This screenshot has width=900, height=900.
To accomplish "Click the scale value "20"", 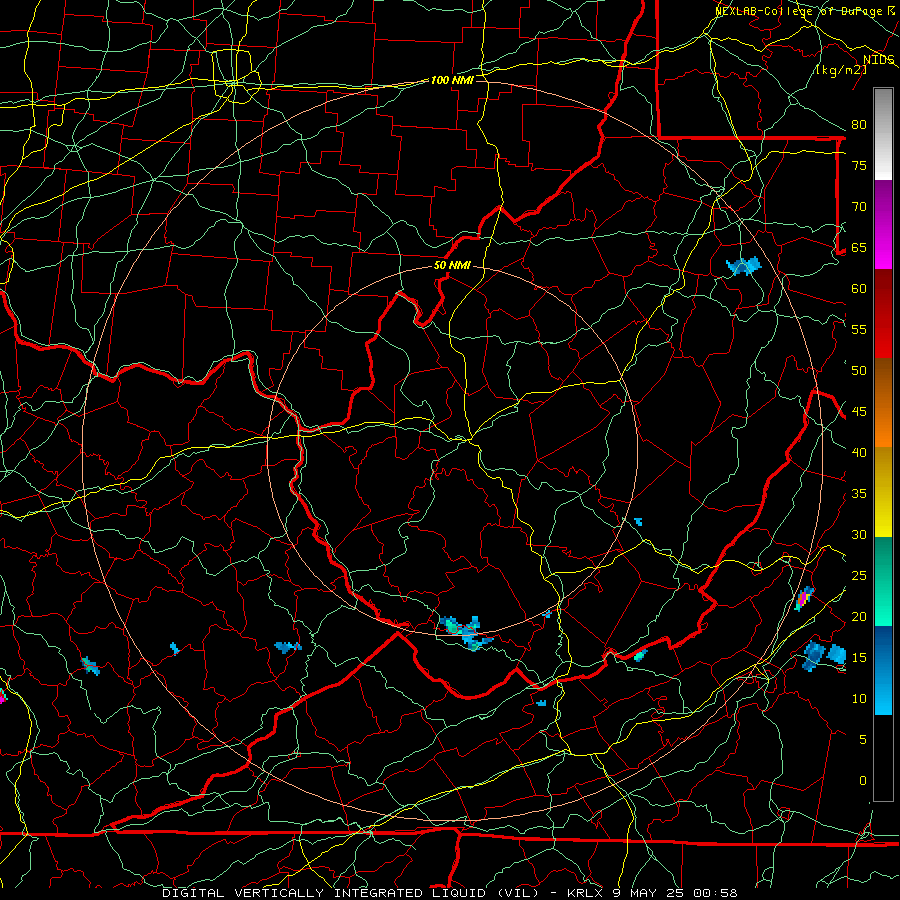I will (x=859, y=616).
